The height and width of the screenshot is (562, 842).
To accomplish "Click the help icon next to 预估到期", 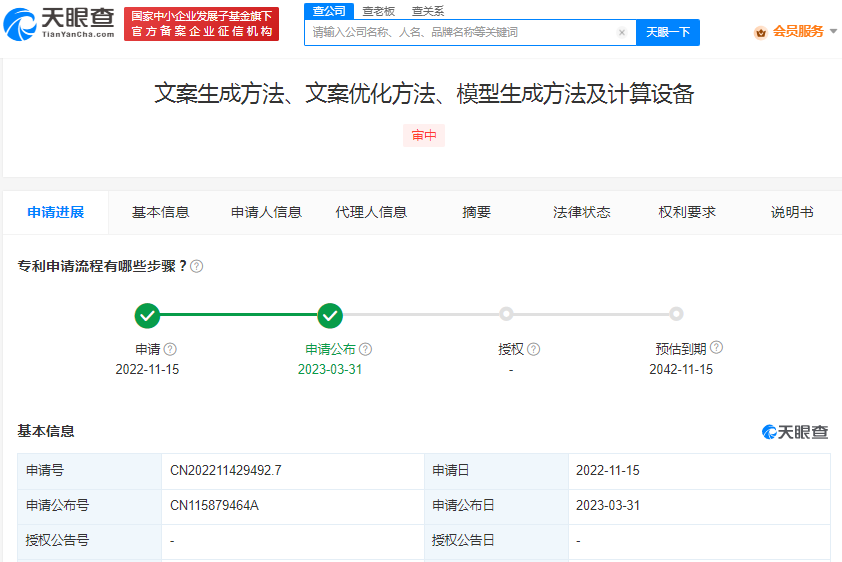I will [x=716, y=348].
